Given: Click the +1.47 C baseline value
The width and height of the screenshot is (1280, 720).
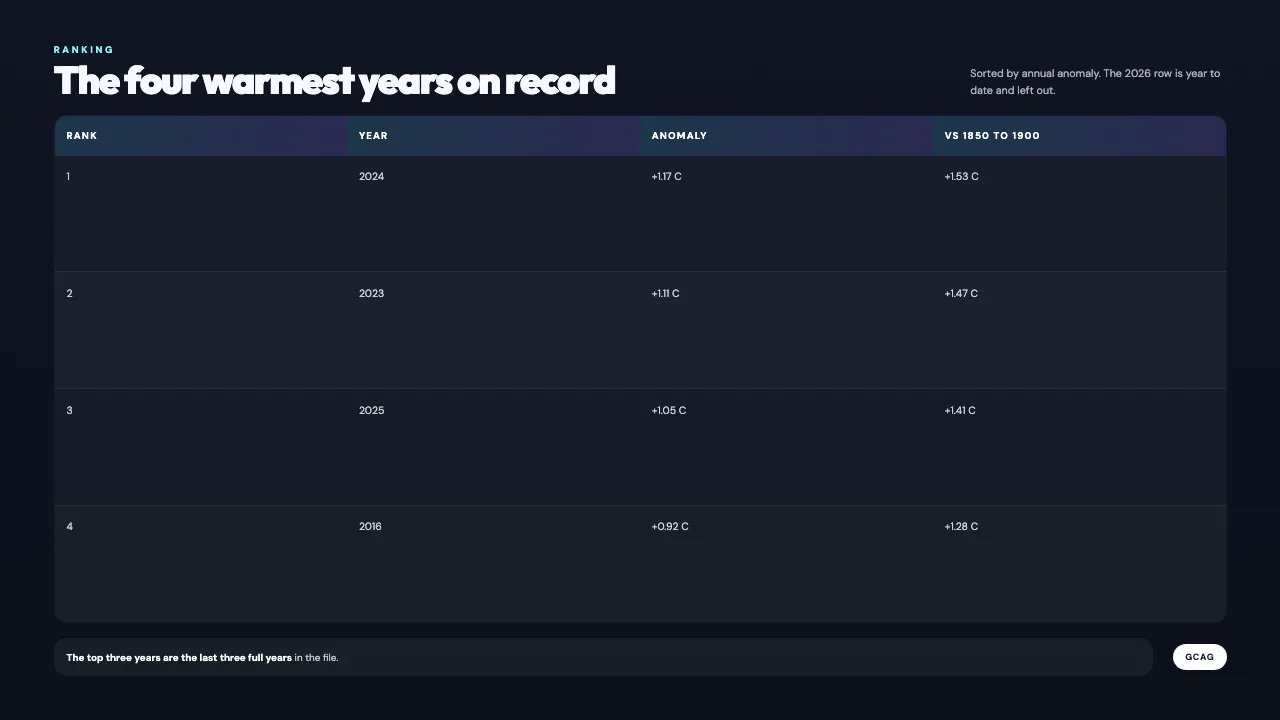Looking at the screenshot, I should (961, 294).
